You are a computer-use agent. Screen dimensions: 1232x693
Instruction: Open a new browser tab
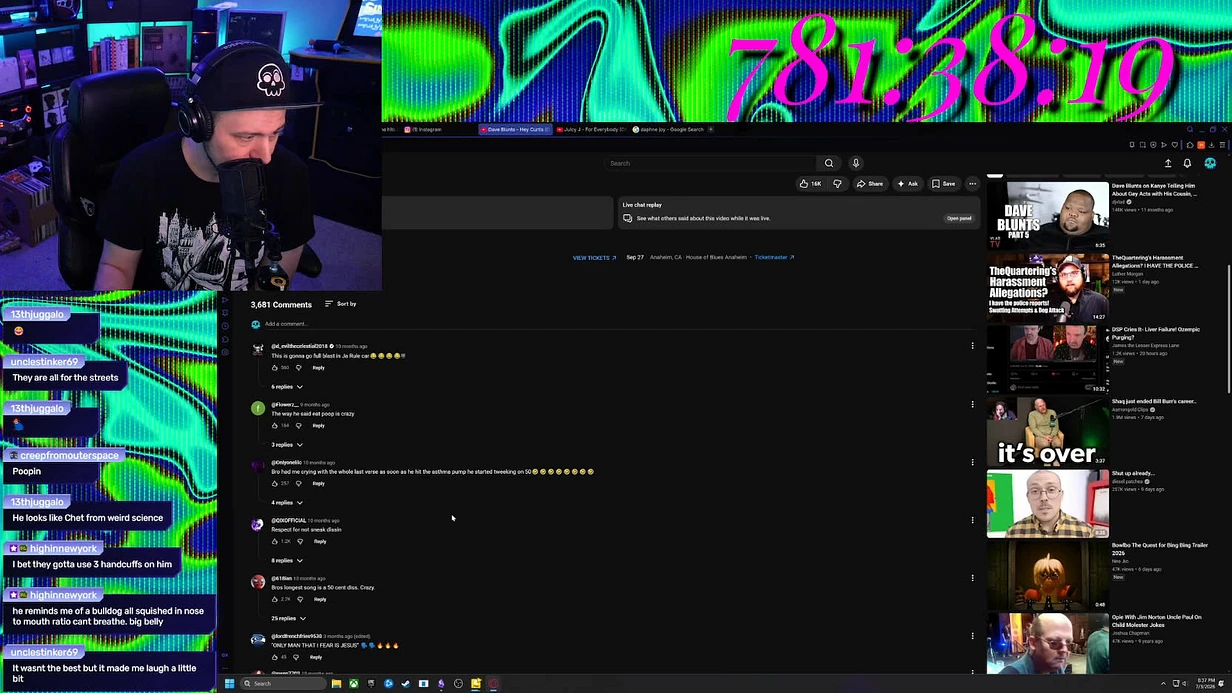pos(711,129)
